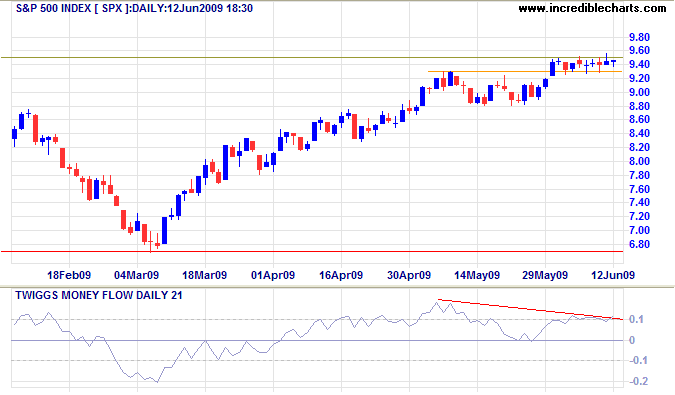Click the 16Apr09 date label

341,275
